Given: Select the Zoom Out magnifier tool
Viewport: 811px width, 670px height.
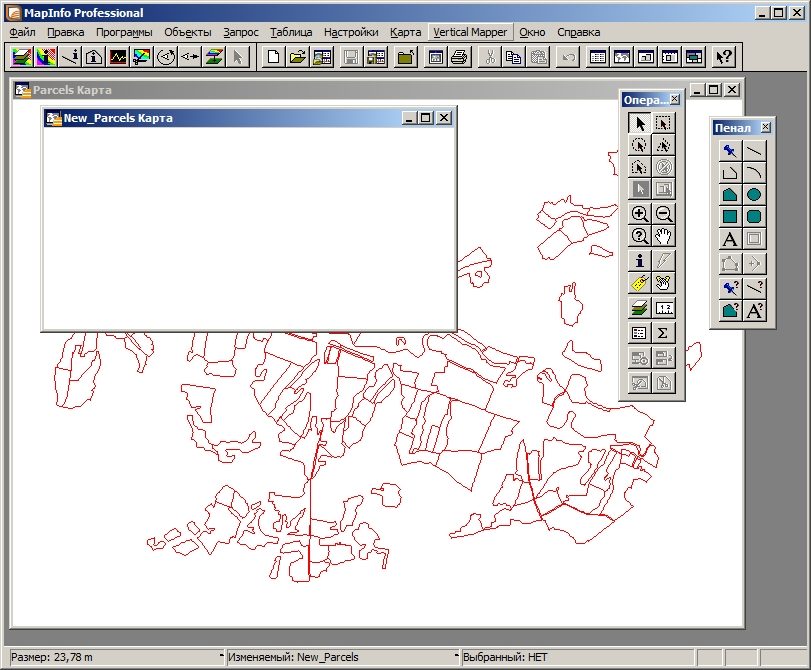Looking at the screenshot, I should click(x=664, y=213).
